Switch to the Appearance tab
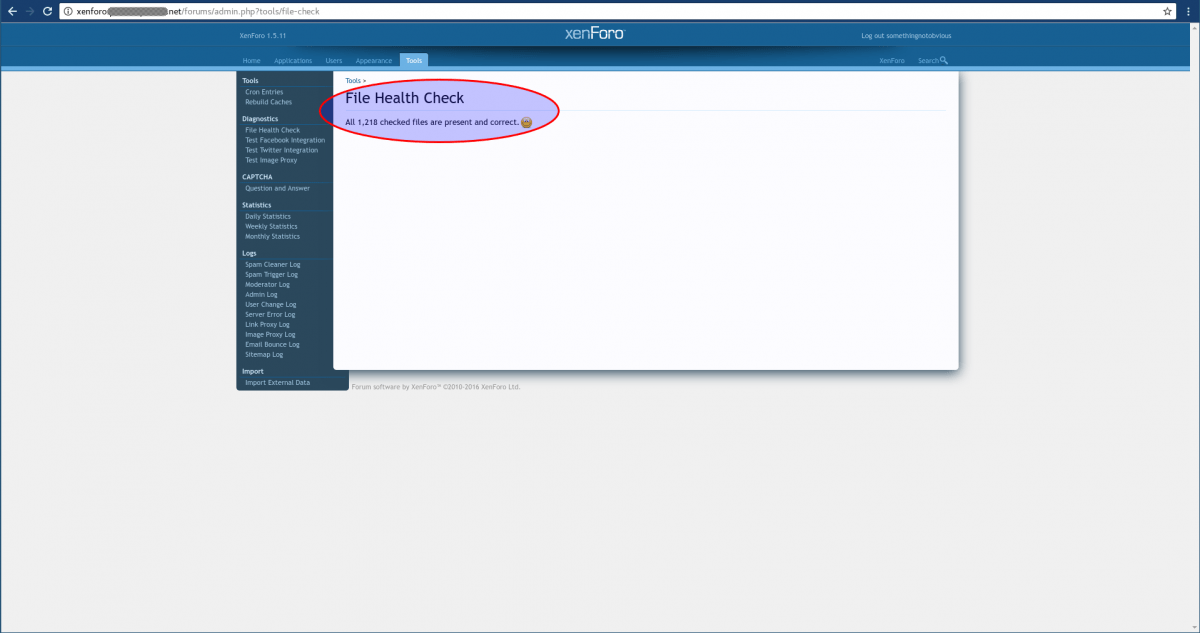The width and height of the screenshot is (1200, 633). point(373,60)
